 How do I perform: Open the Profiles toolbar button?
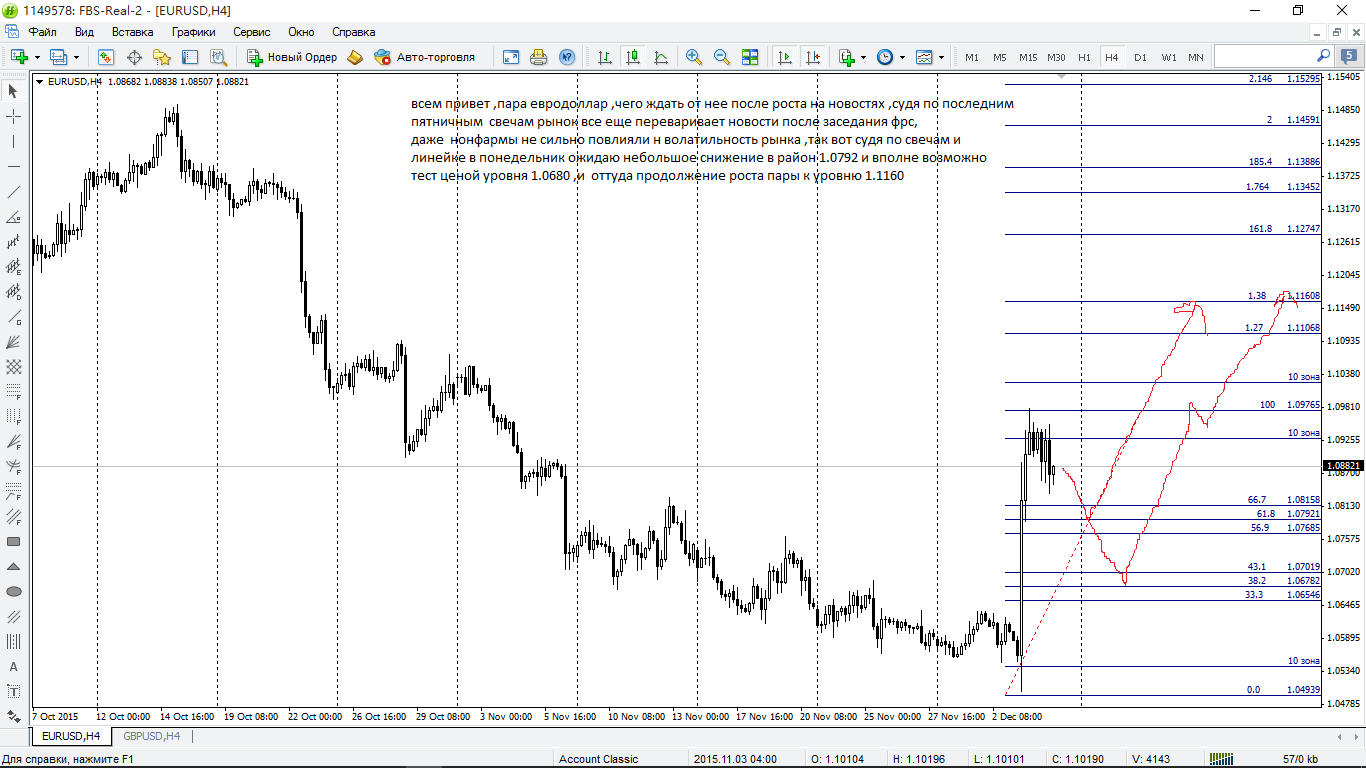click(x=58, y=57)
